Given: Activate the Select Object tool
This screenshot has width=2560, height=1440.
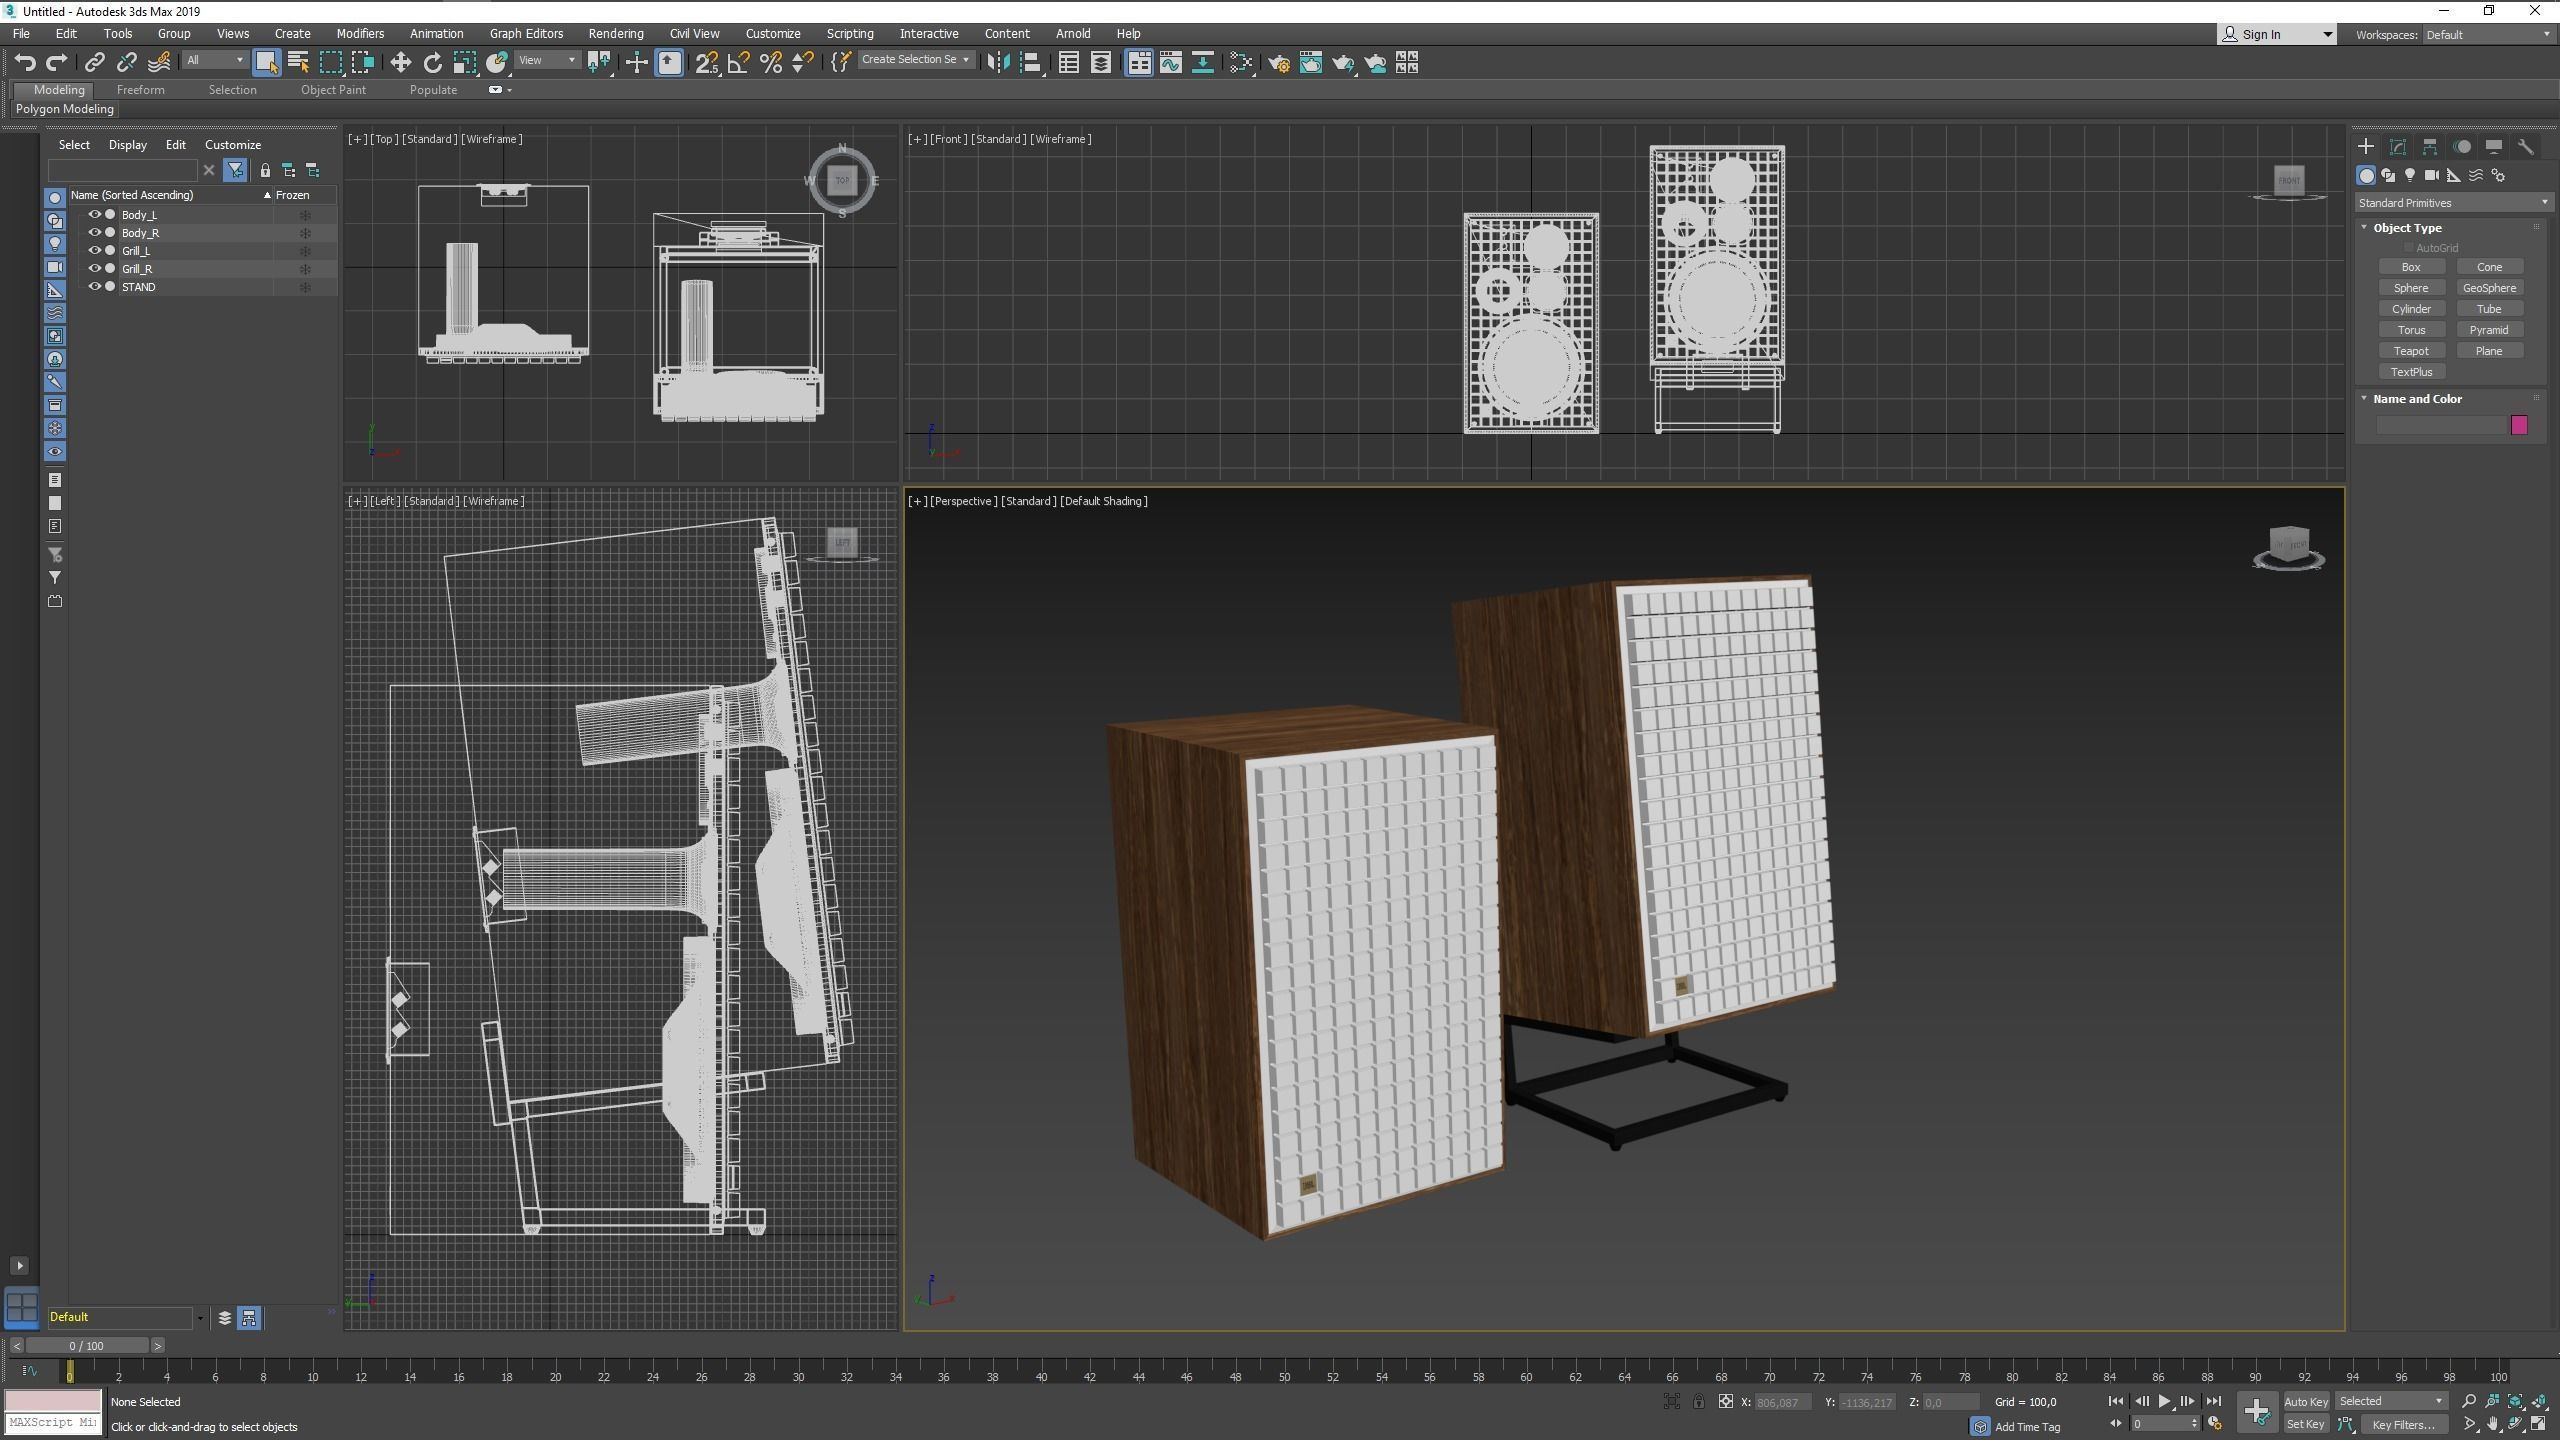Looking at the screenshot, I should (266, 62).
